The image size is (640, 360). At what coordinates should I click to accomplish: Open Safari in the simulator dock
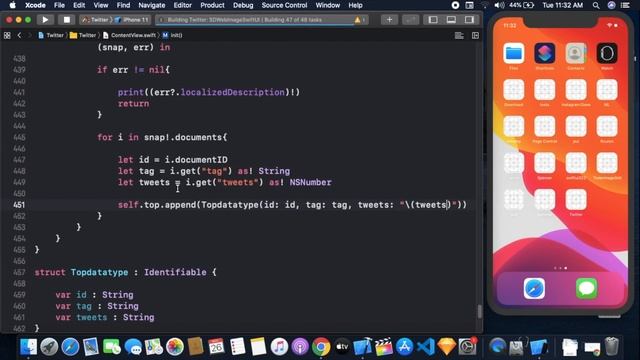534,288
